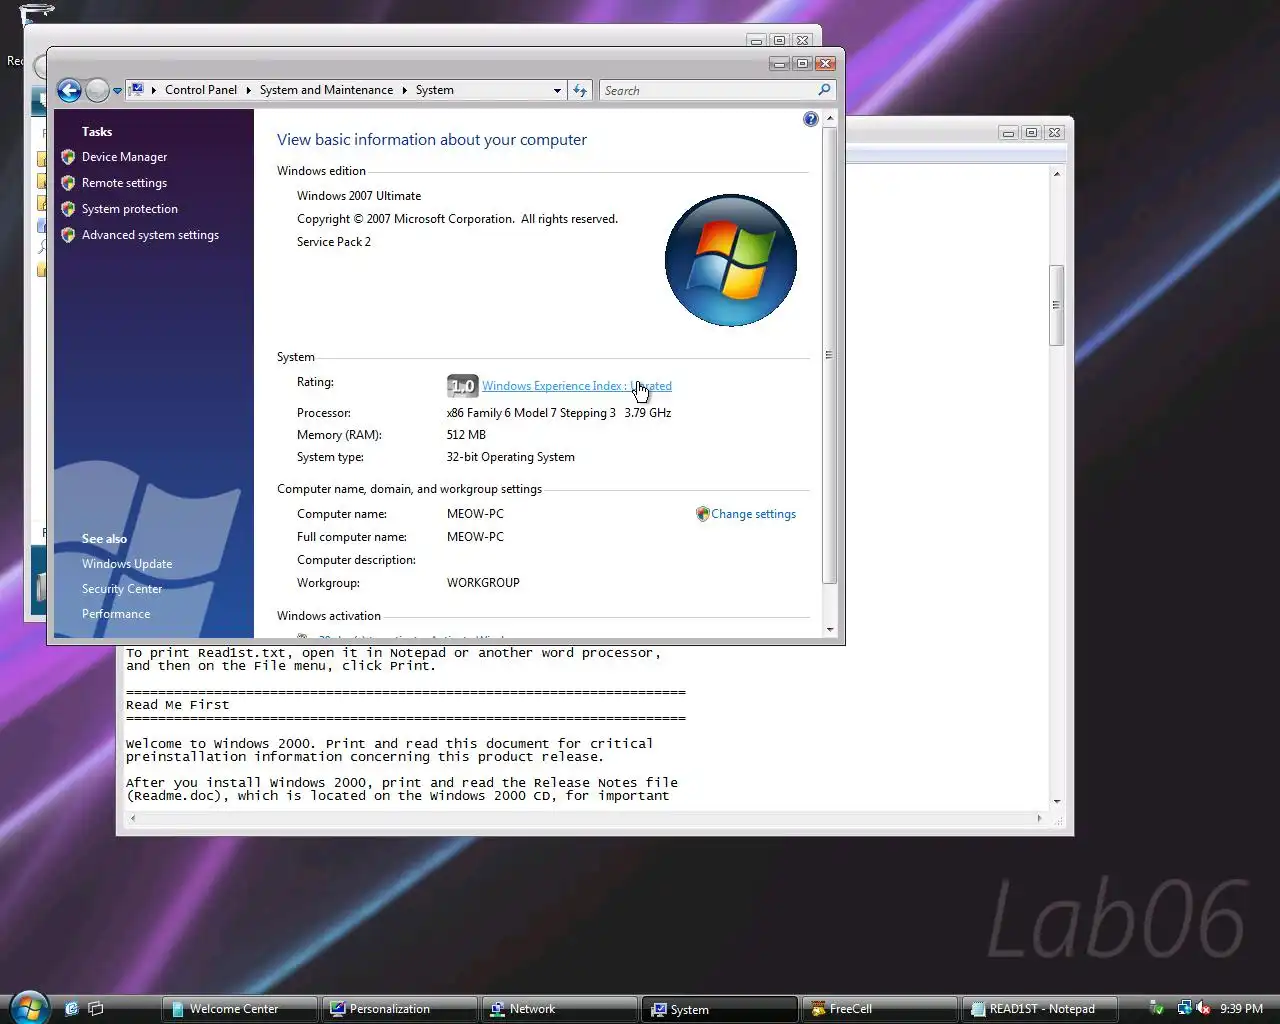
Task: Expand arrow after Control Panel breadcrumb
Action: coord(249,90)
